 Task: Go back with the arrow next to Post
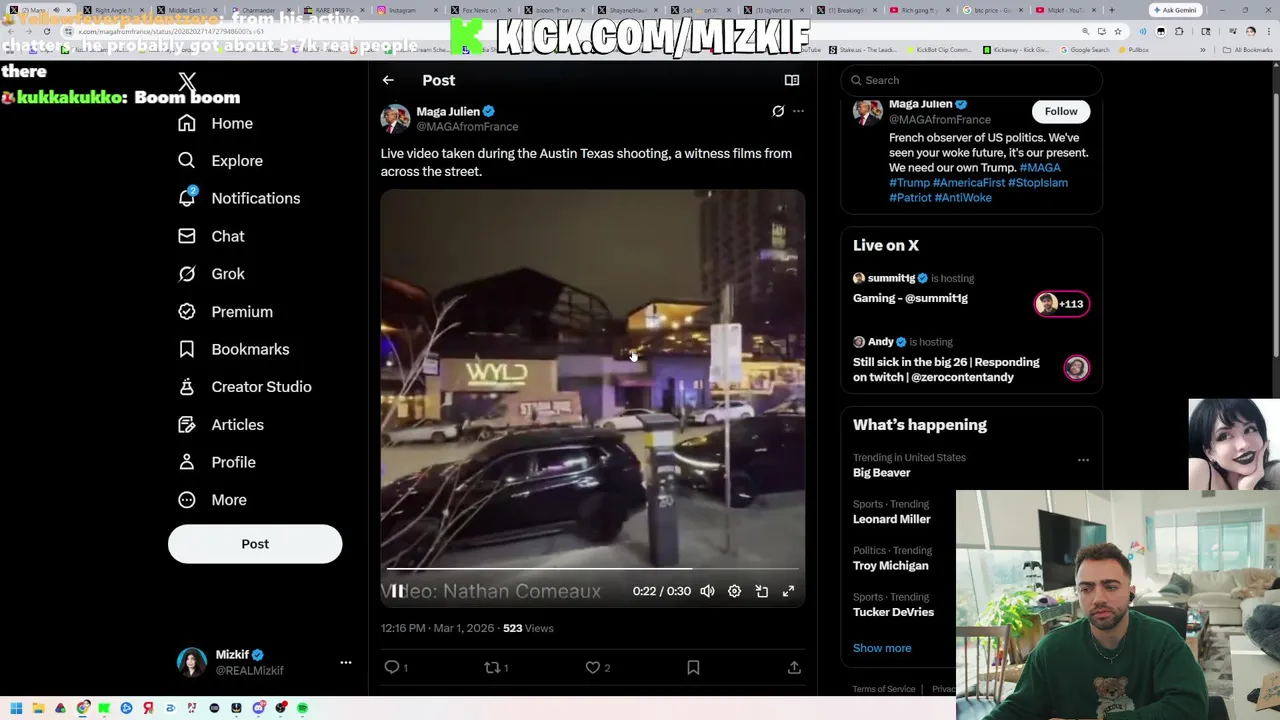(x=388, y=80)
